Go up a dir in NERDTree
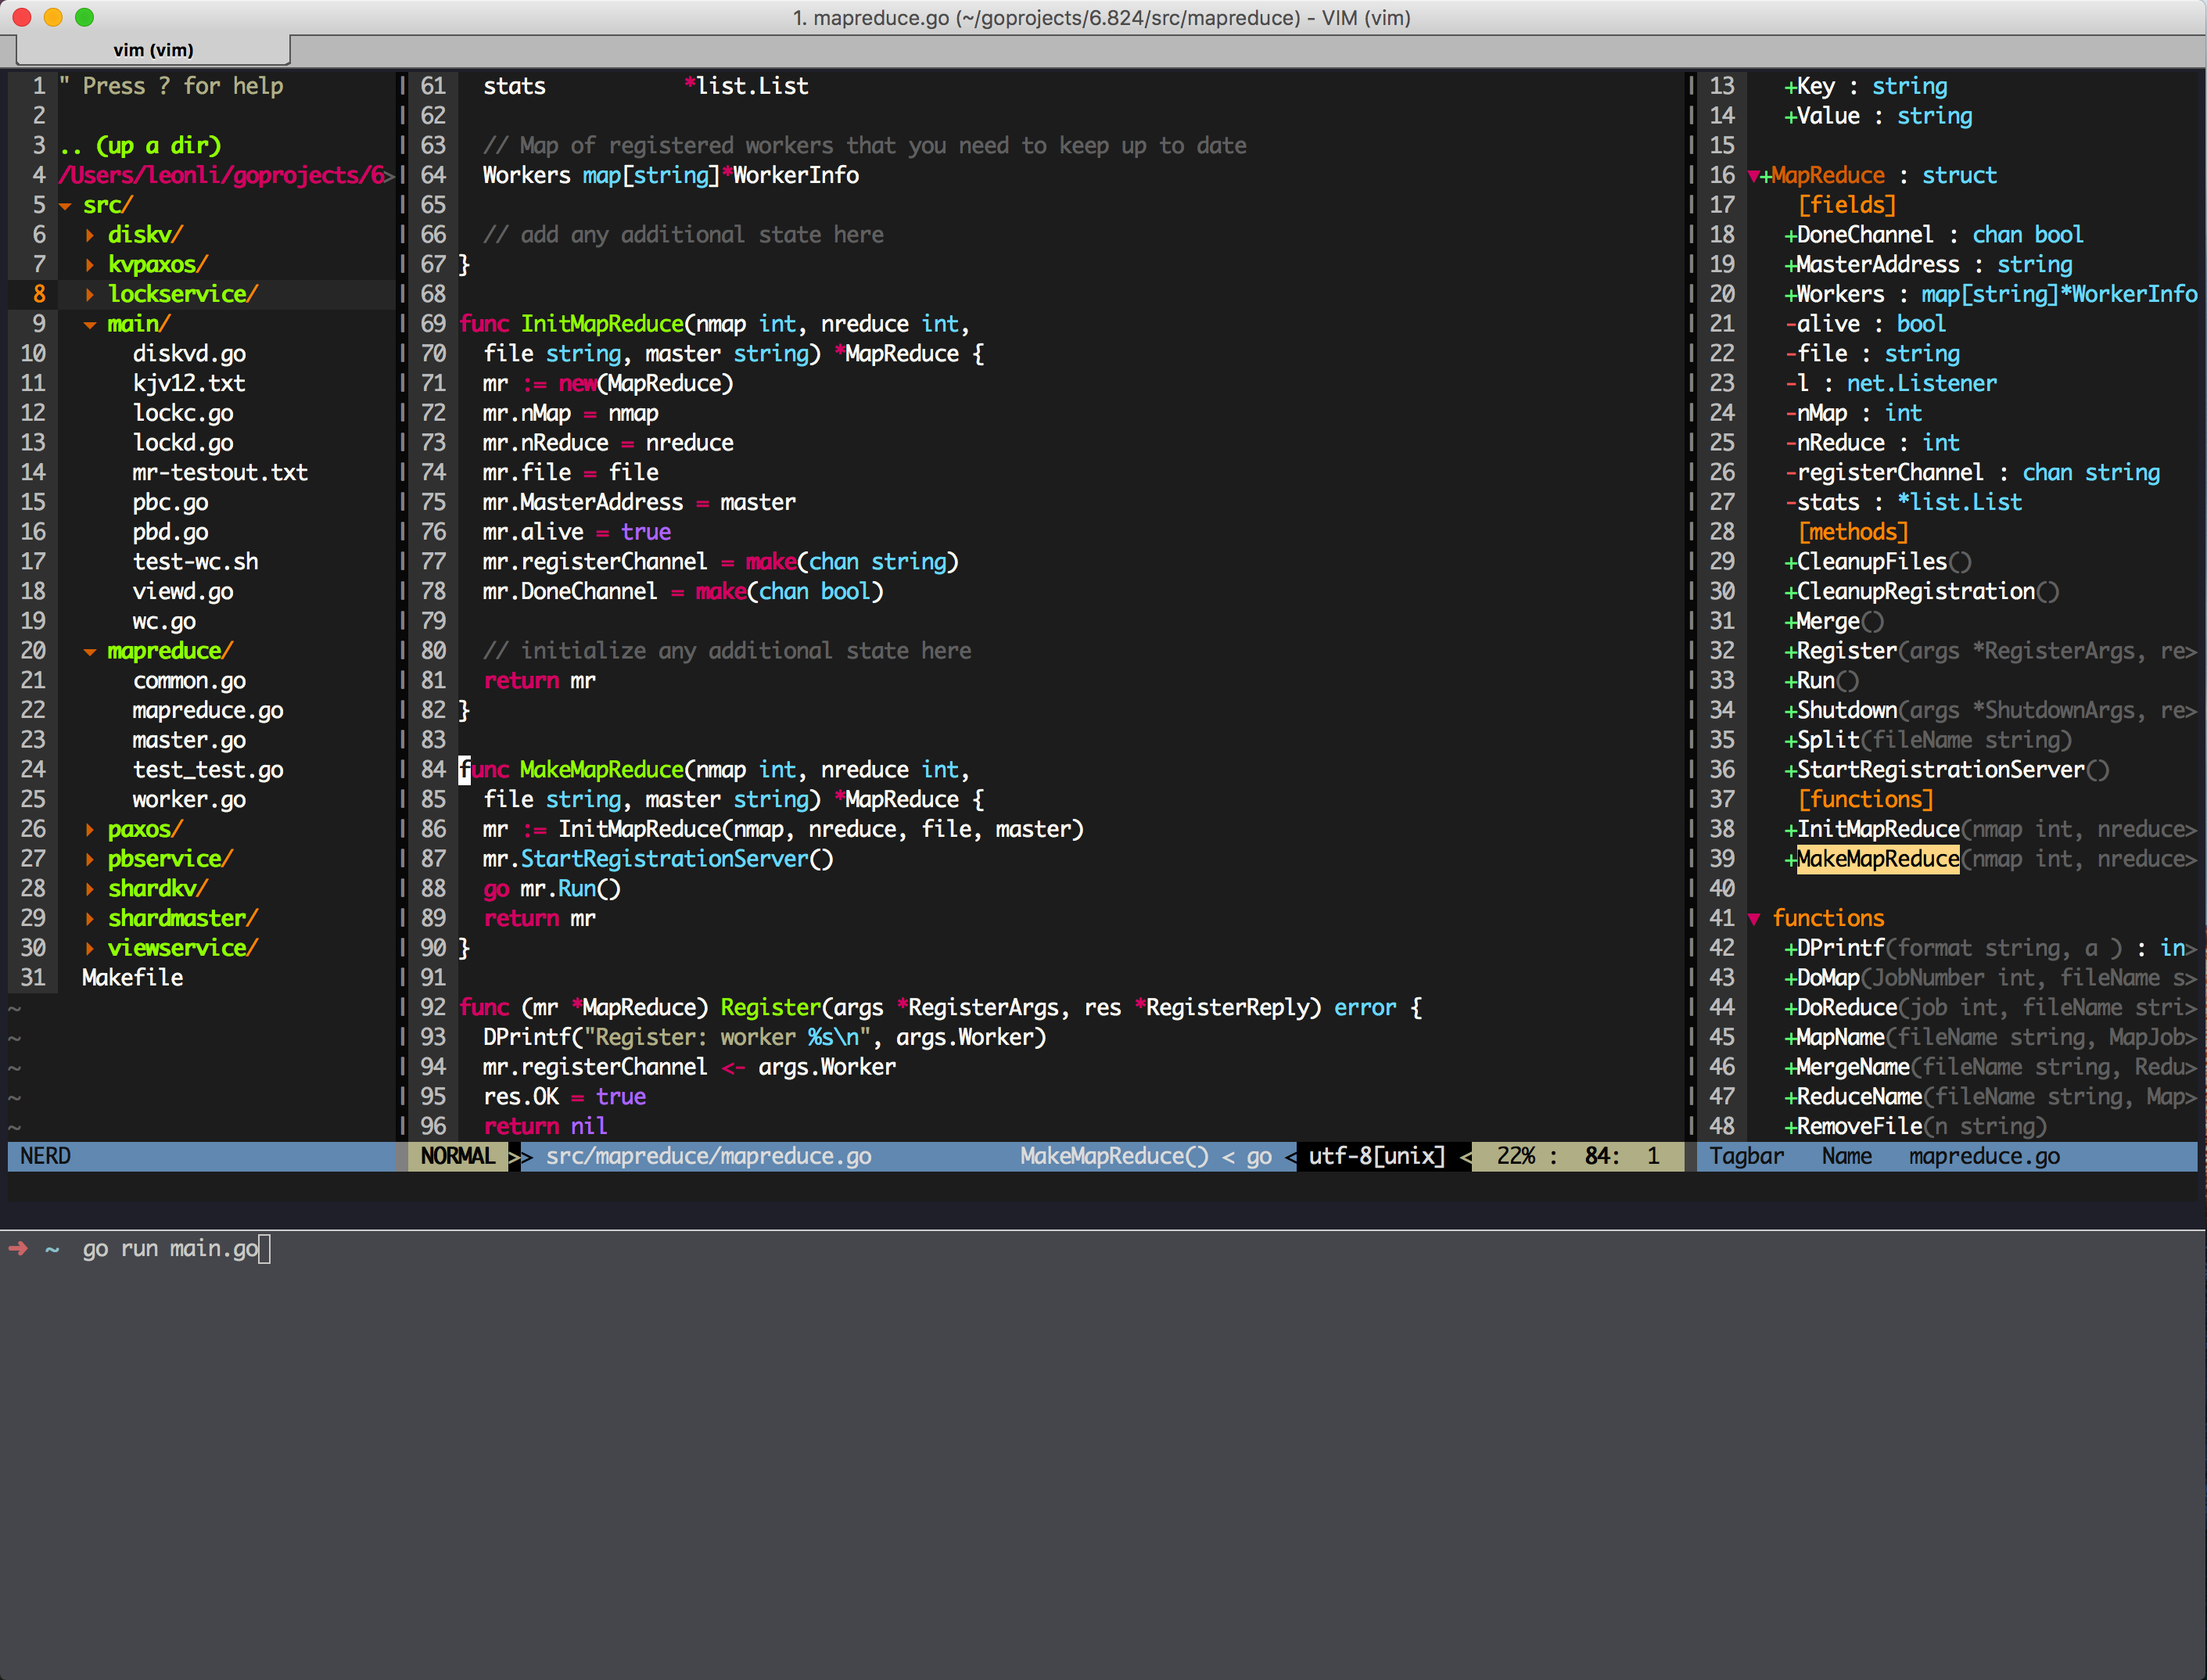This screenshot has width=2207, height=1680. tap(140, 146)
